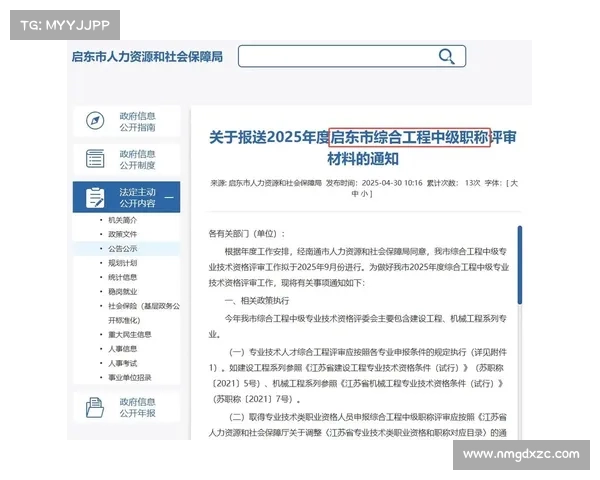
Task: Focus the site search input box
Action: point(340,56)
